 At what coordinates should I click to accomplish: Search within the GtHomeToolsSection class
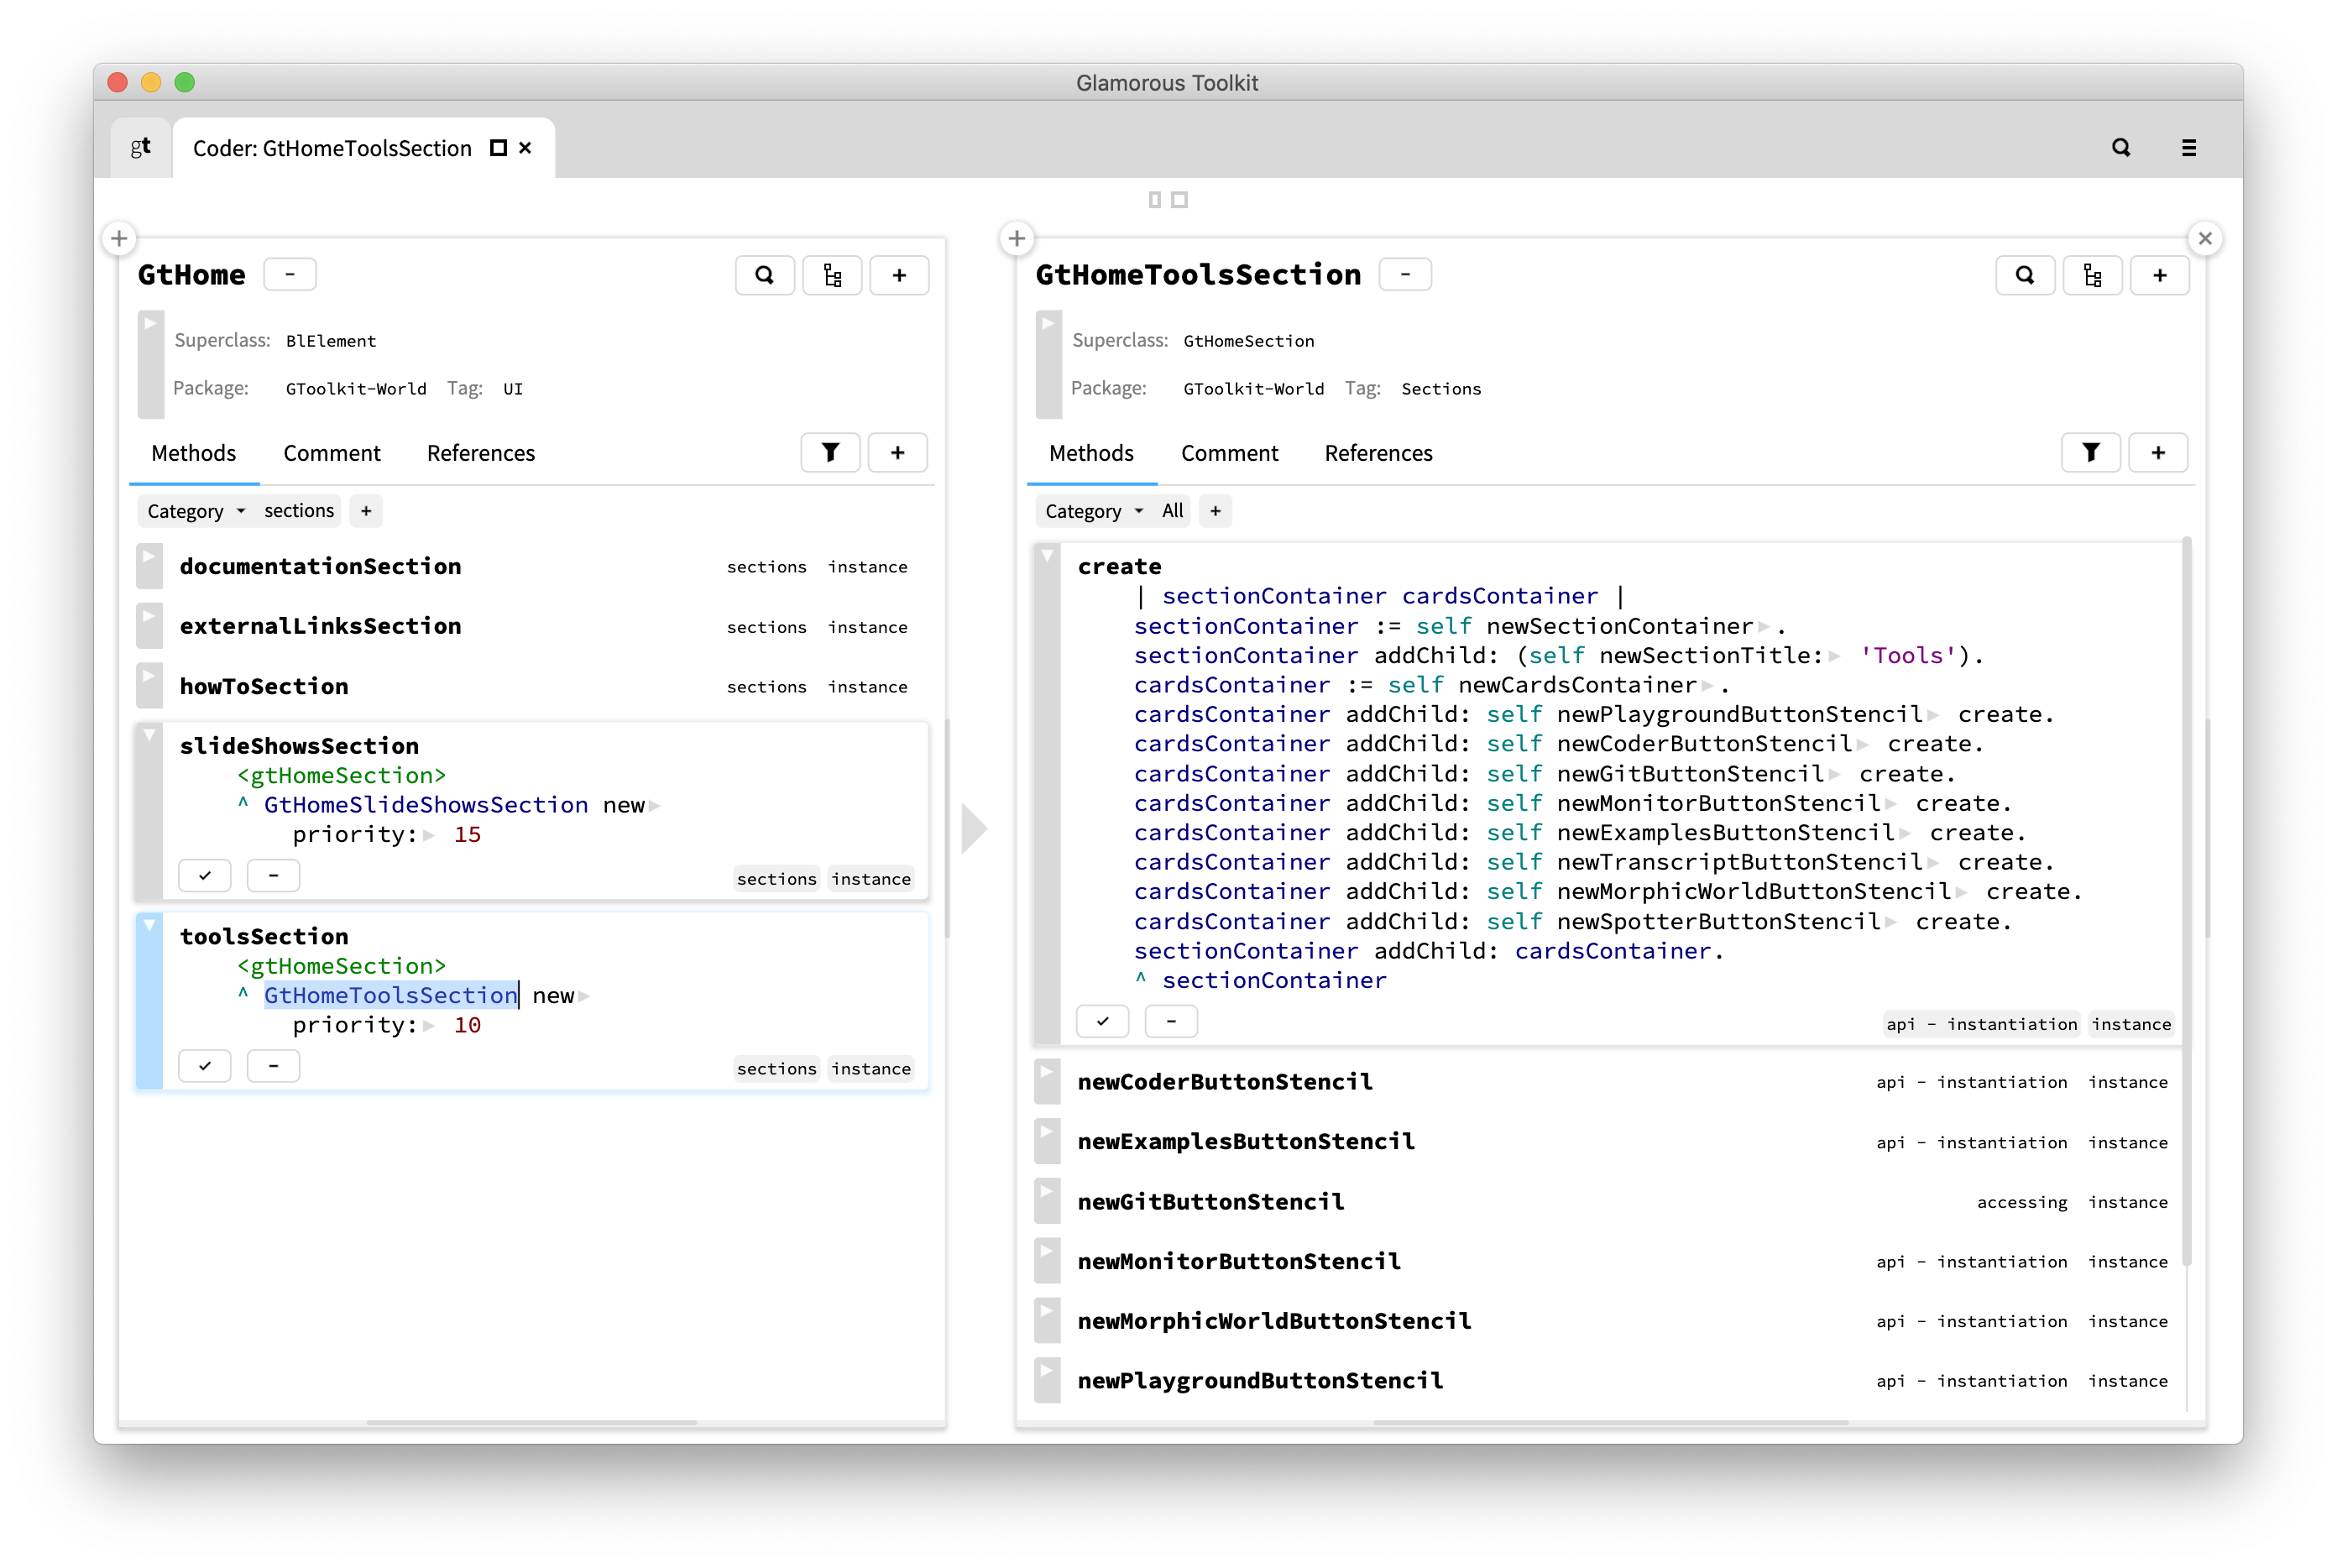(x=2025, y=275)
